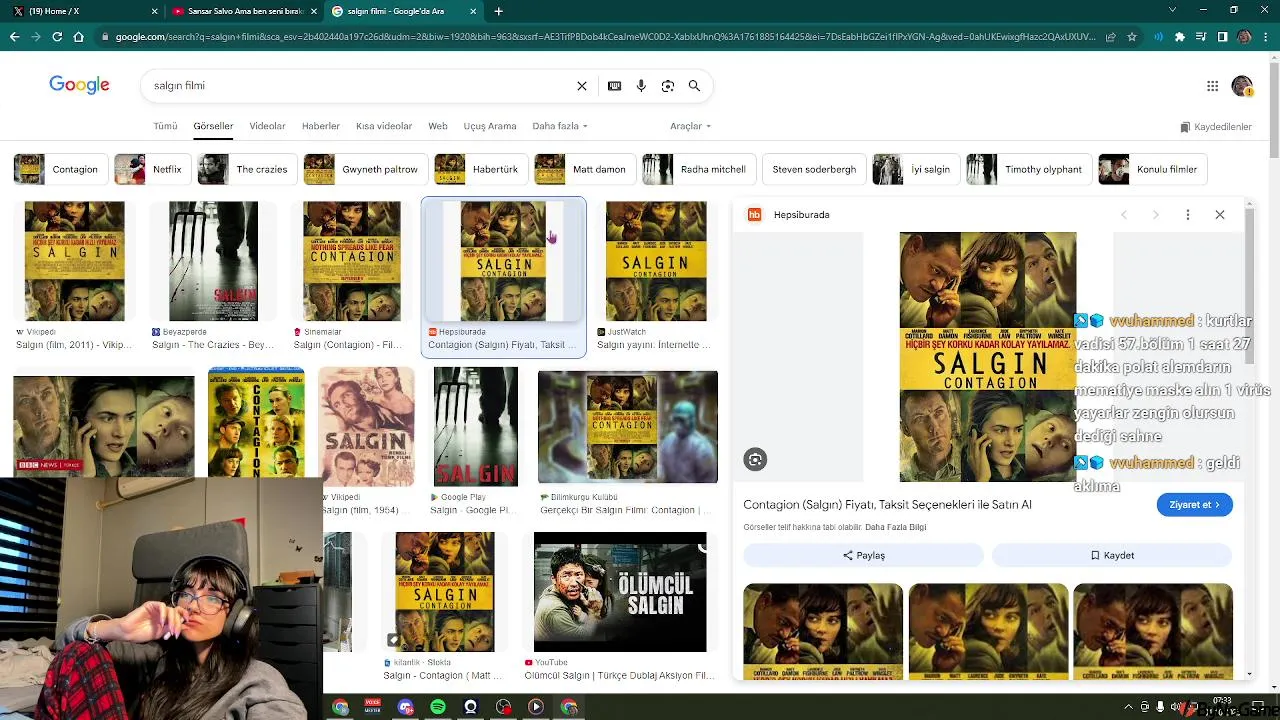Open the large Salgın Contagion poster in the preview

pos(988,357)
